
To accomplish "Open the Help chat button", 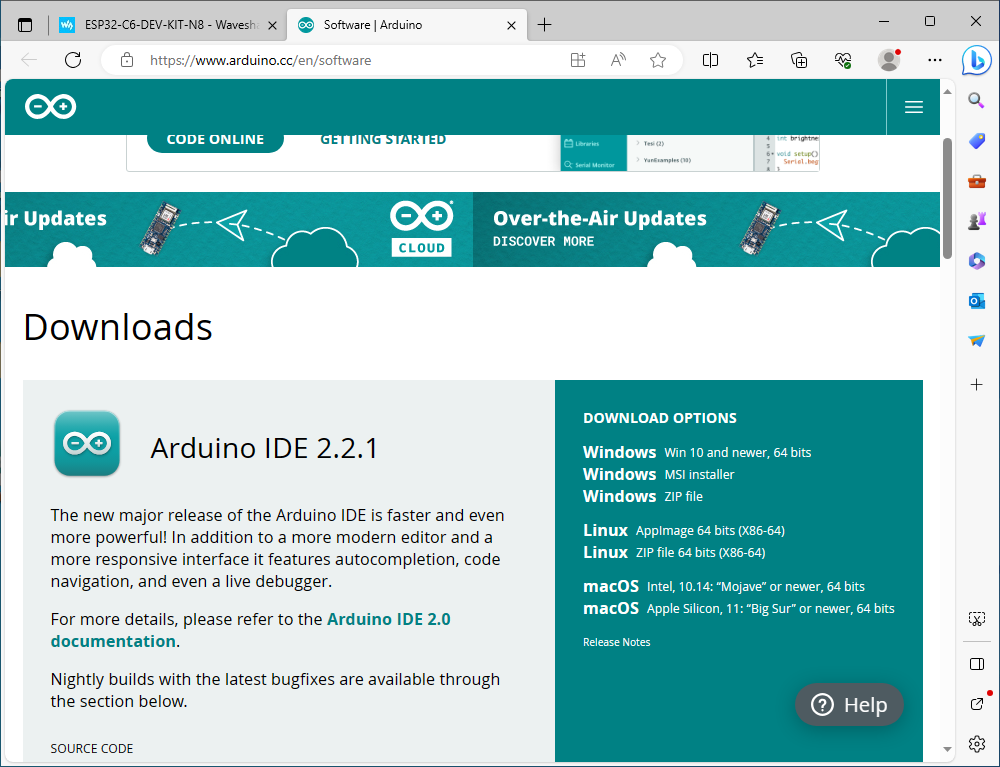I will (x=849, y=705).
